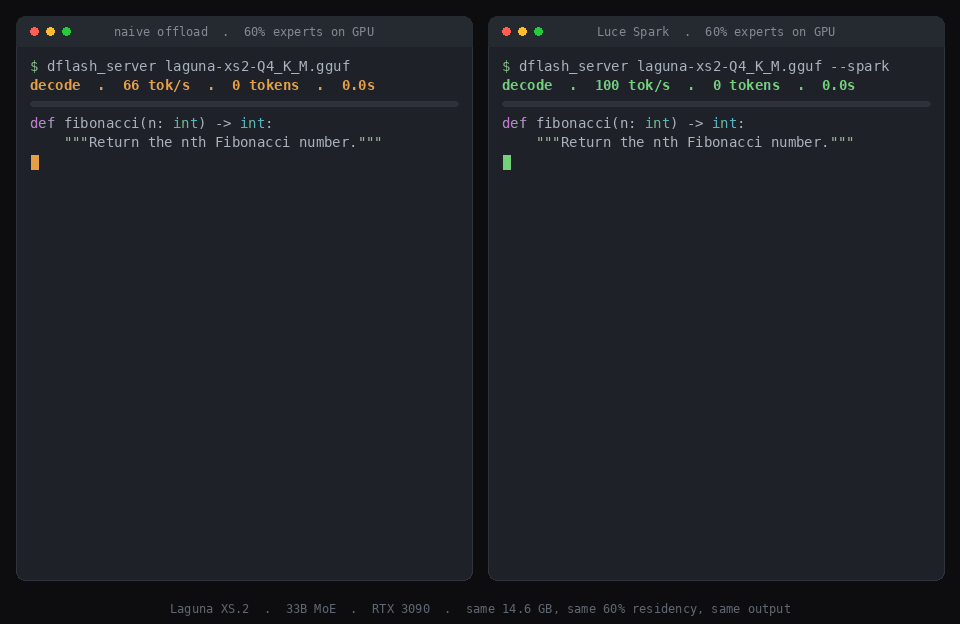
Task: Close the naive offload terminal window
Action: pyautogui.click(x=34, y=32)
